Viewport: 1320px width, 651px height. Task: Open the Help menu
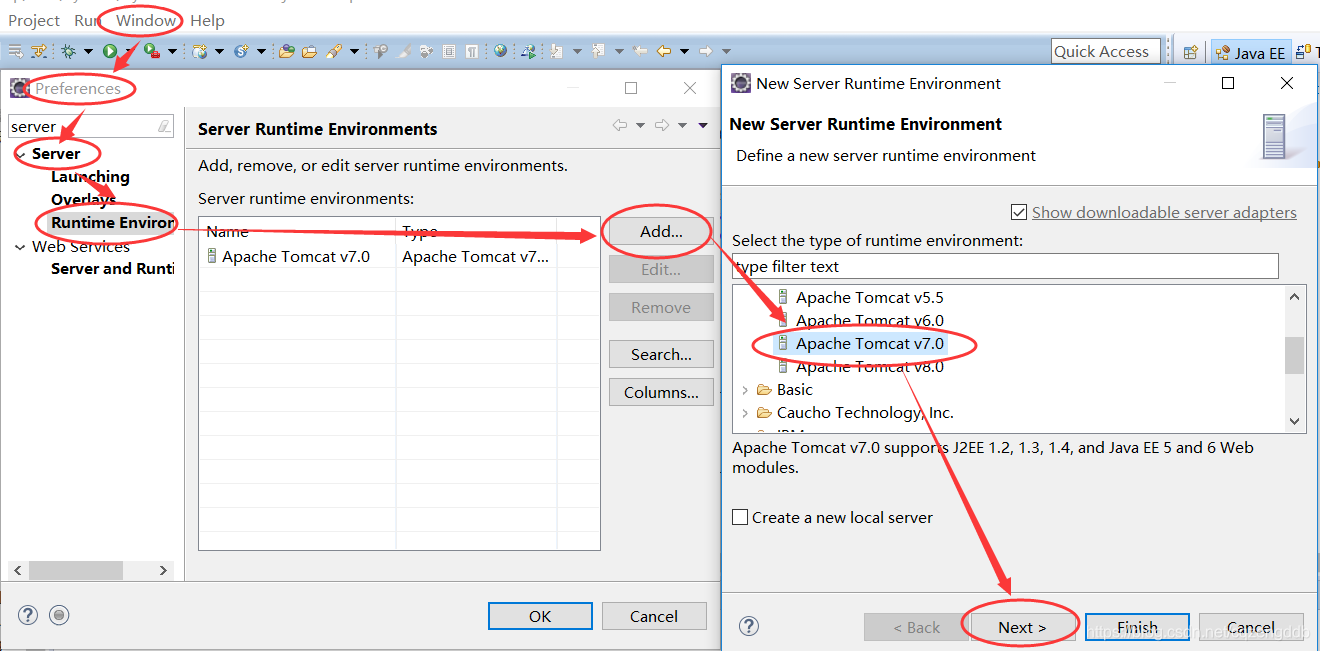click(x=207, y=20)
